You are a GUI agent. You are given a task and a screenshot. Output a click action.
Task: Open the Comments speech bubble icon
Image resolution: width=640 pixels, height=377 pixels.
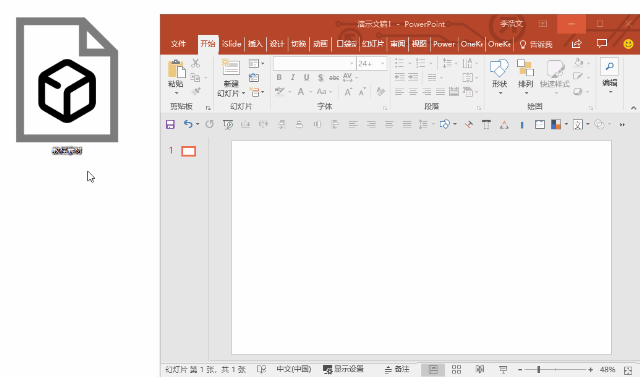click(x=602, y=43)
